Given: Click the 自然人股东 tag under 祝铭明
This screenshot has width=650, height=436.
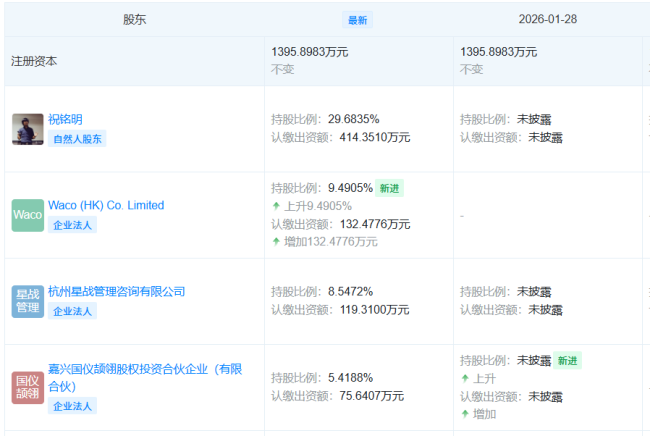Looking at the screenshot, I should click(77, 139).
